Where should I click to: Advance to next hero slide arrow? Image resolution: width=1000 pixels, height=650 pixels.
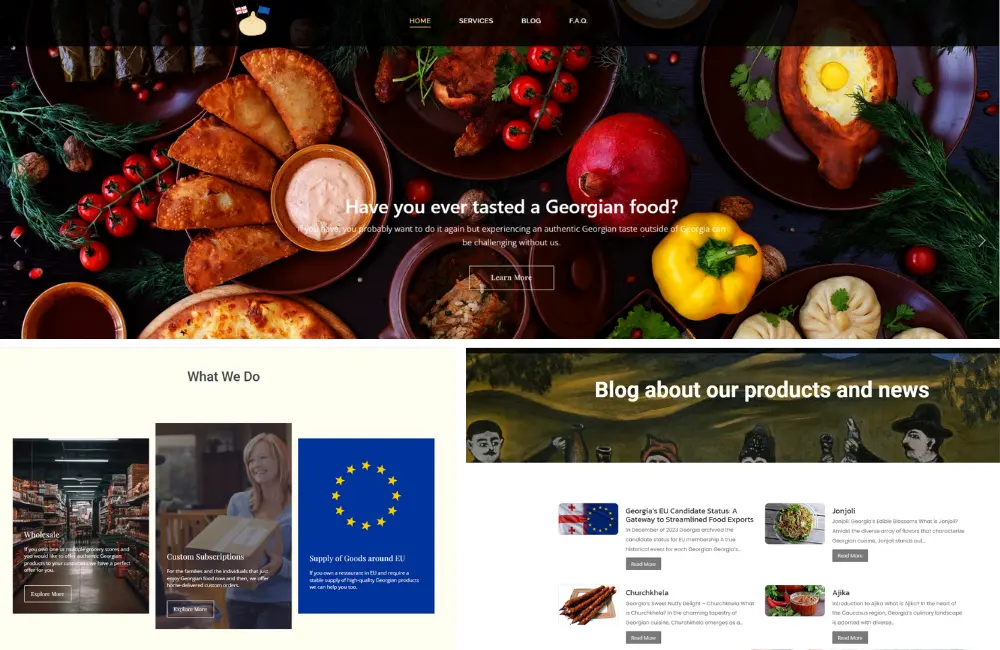pyautogui.click(x=982, y=241)
